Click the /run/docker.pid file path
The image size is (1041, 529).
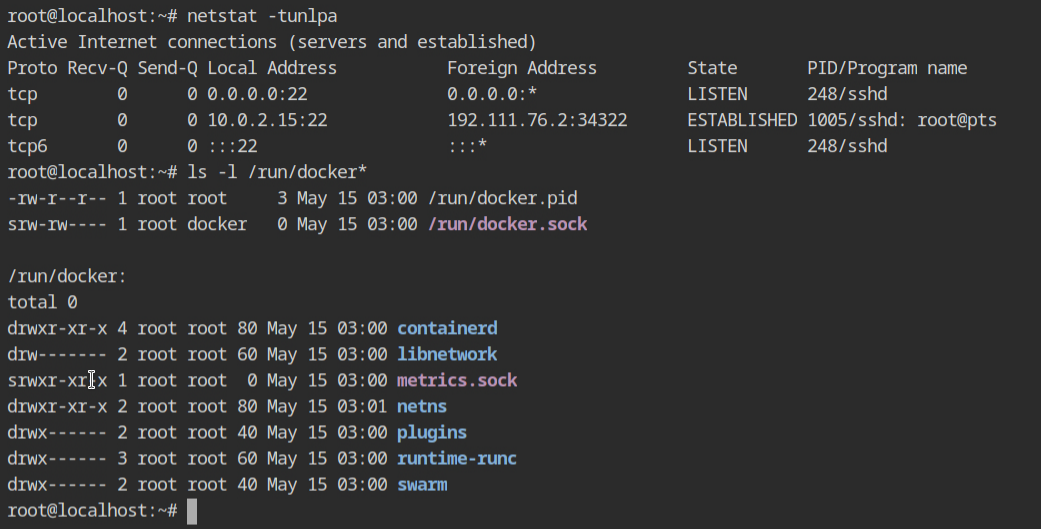pos(502,198)
